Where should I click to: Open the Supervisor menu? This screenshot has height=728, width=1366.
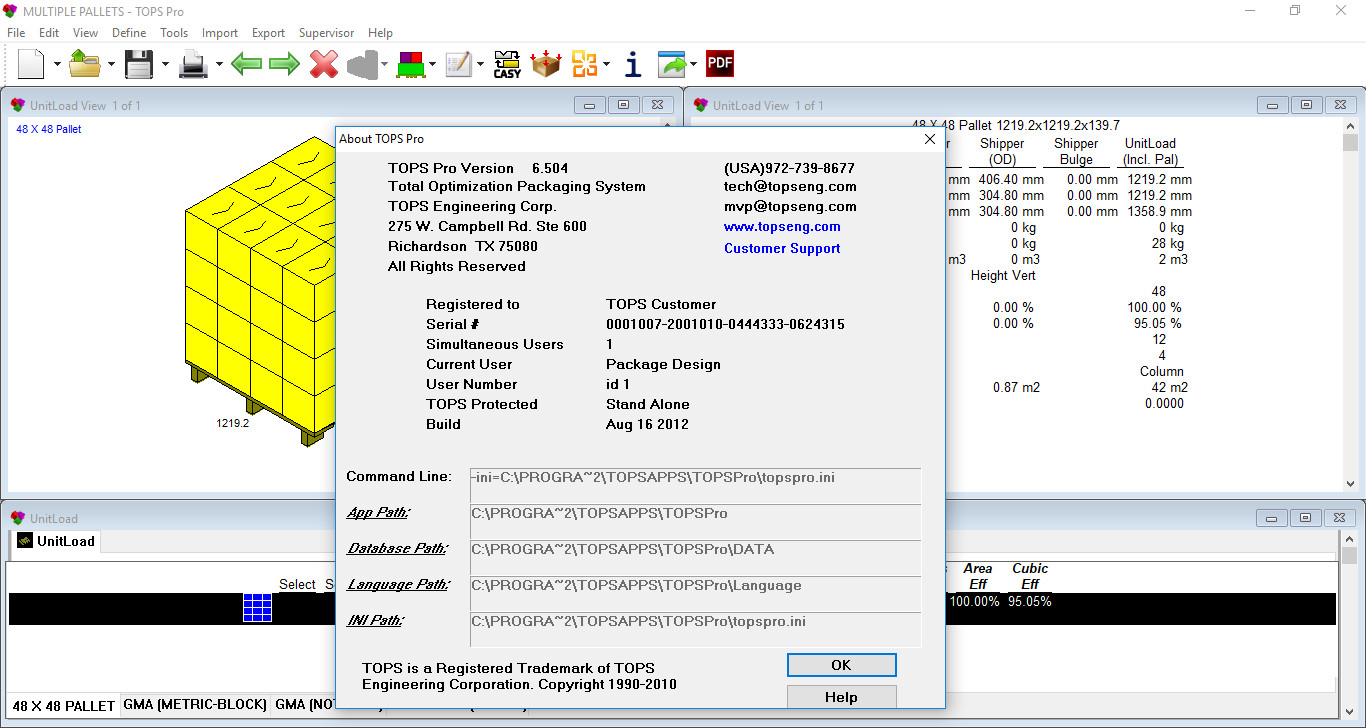(x=326, y=33)
